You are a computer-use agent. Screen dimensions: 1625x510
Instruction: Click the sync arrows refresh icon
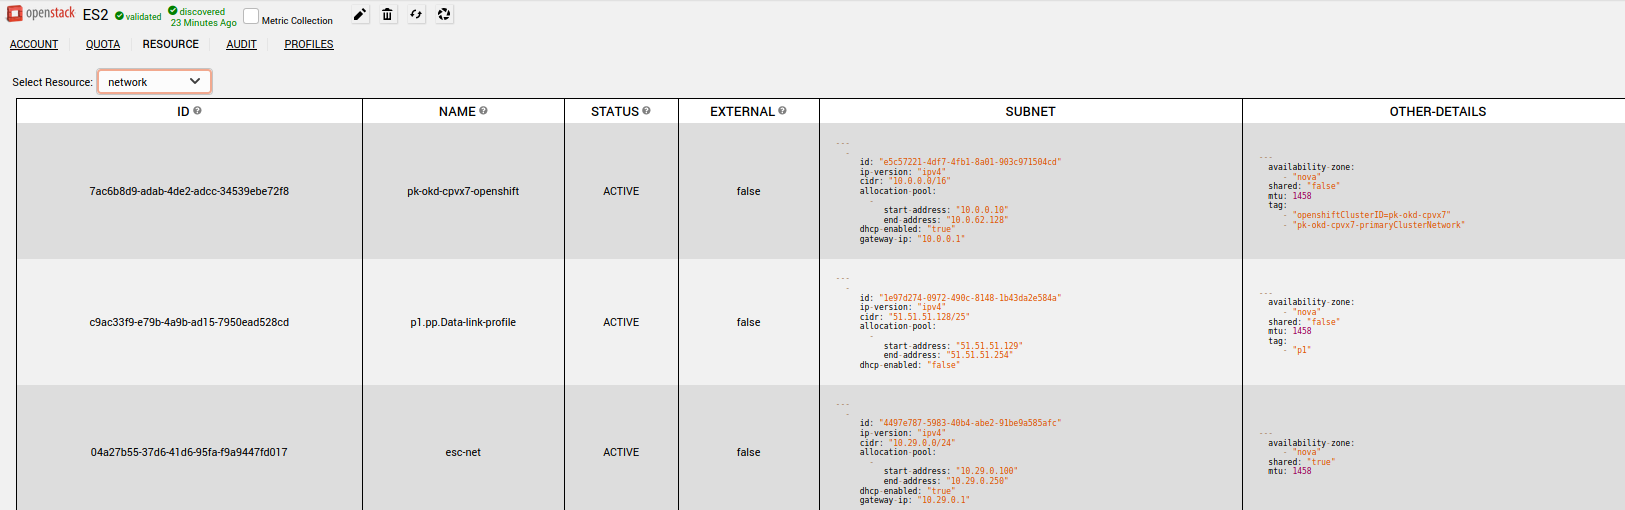point(416,15)
